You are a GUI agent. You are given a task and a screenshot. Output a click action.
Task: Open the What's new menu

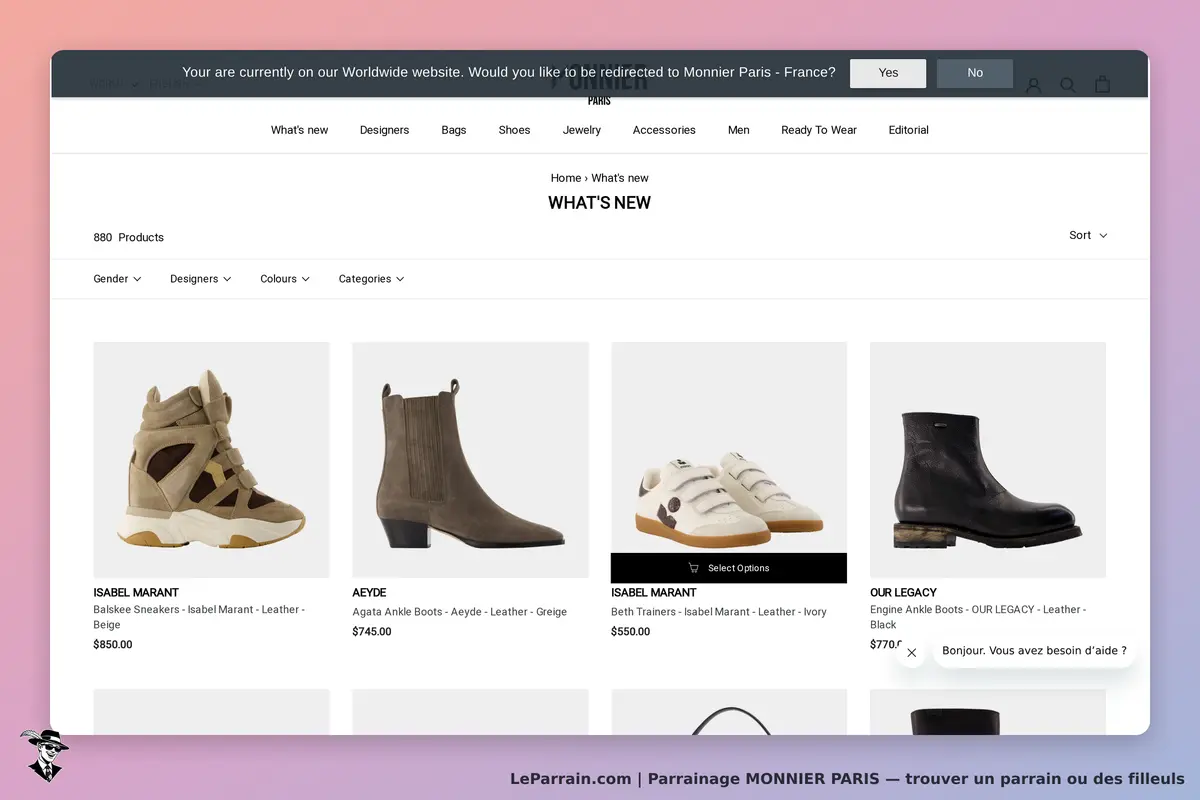tap(300, 130)
